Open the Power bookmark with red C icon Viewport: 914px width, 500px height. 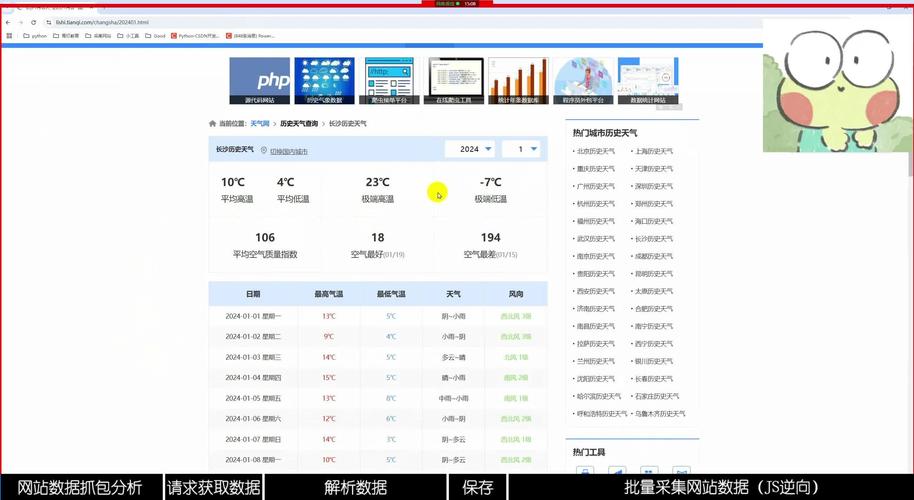point(250,36)
